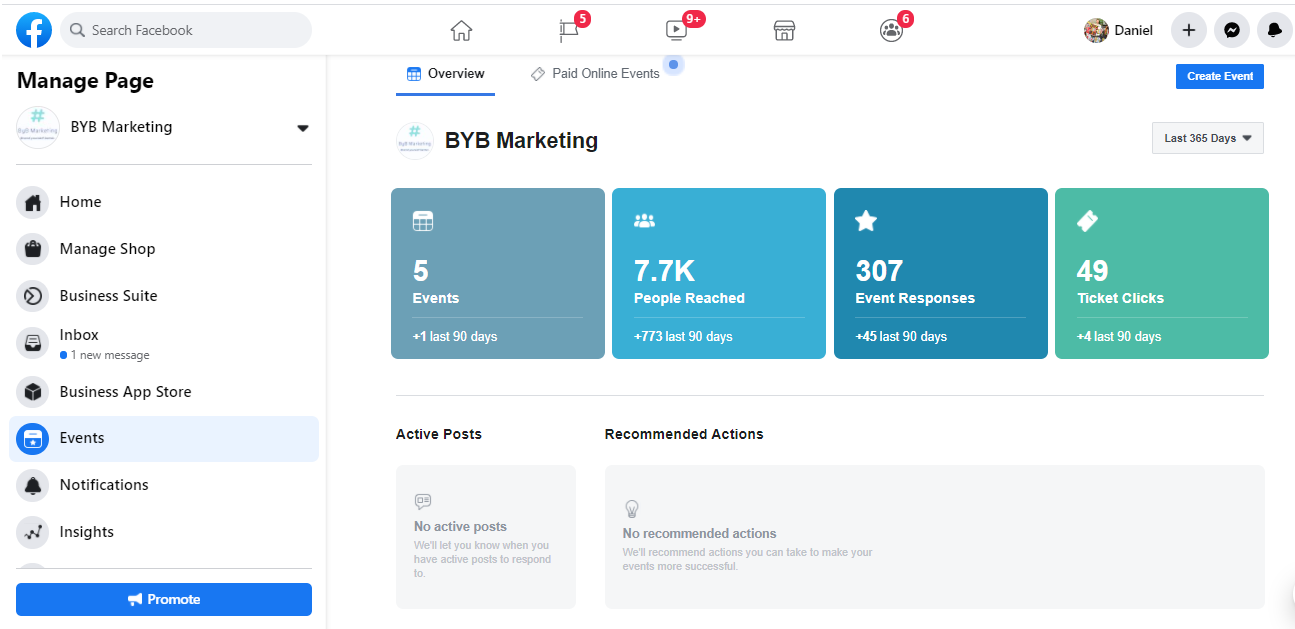Click the Inbox tray icon
This screenshot has width=1295, height=629.
[x=33, y=343]
